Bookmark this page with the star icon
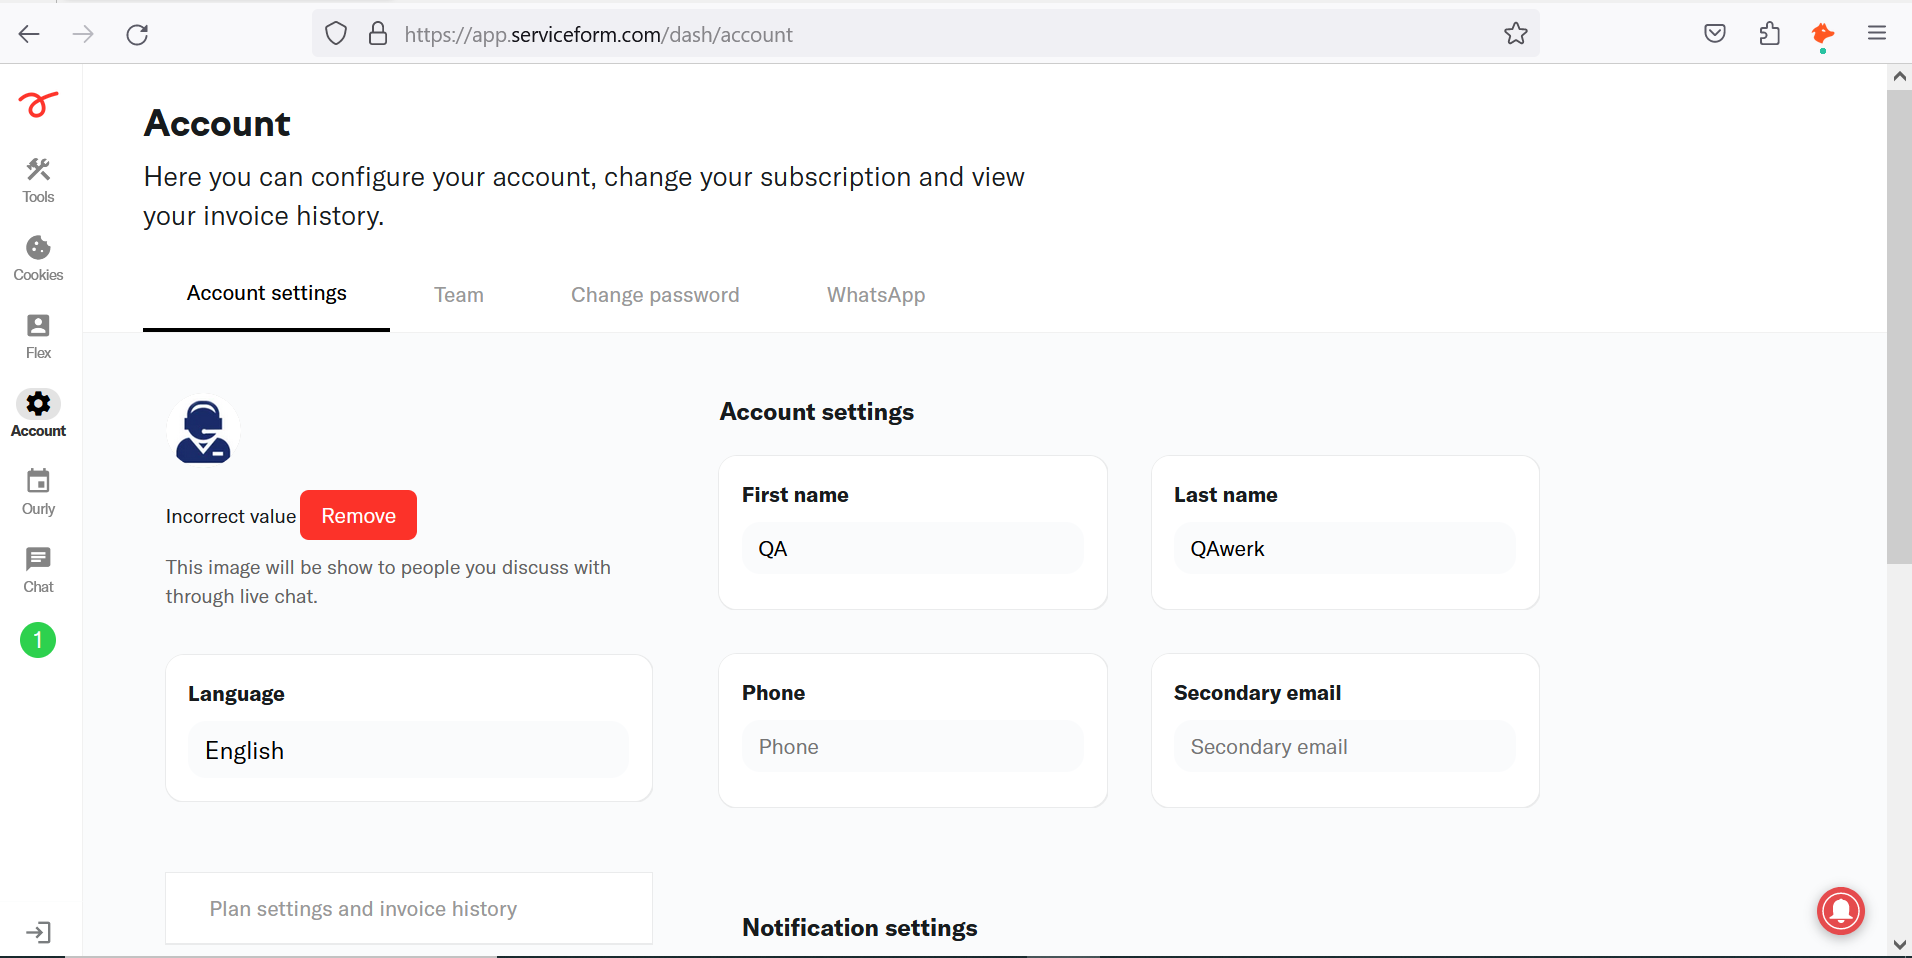The height and width of the screenshot is (958, 1912). (x=1516, y=34)
